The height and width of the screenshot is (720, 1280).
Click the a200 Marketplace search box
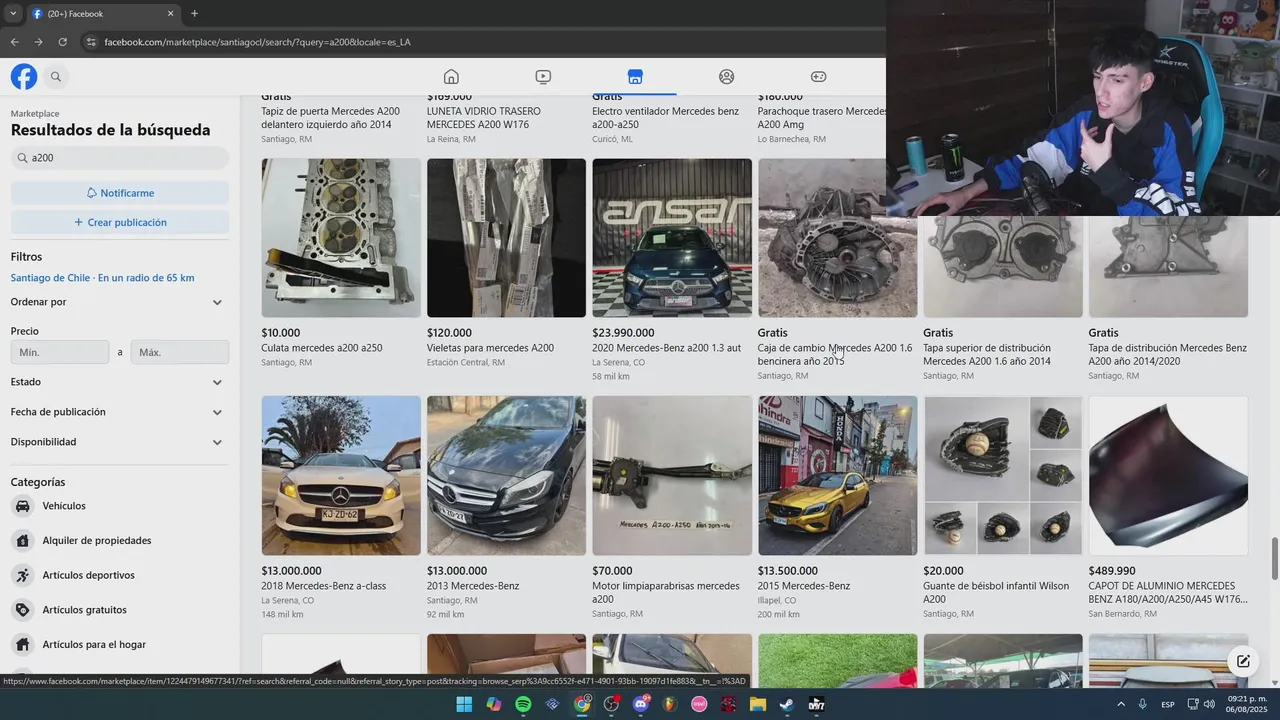120,158
